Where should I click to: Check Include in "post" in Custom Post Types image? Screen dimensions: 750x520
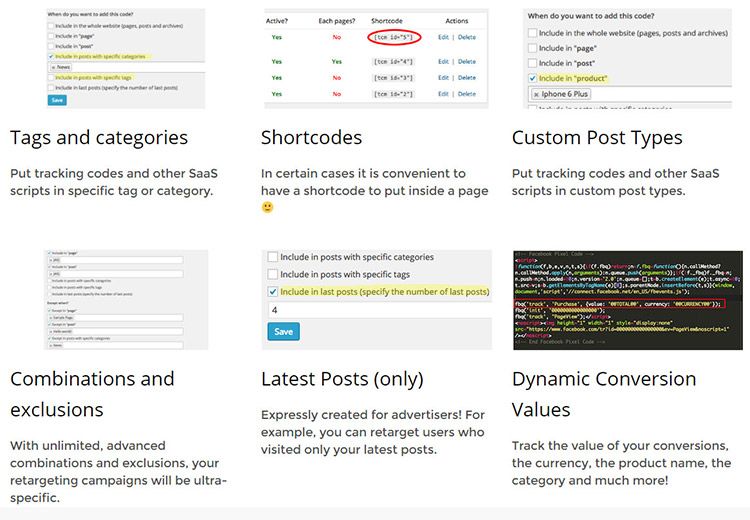tap(532, 63)
